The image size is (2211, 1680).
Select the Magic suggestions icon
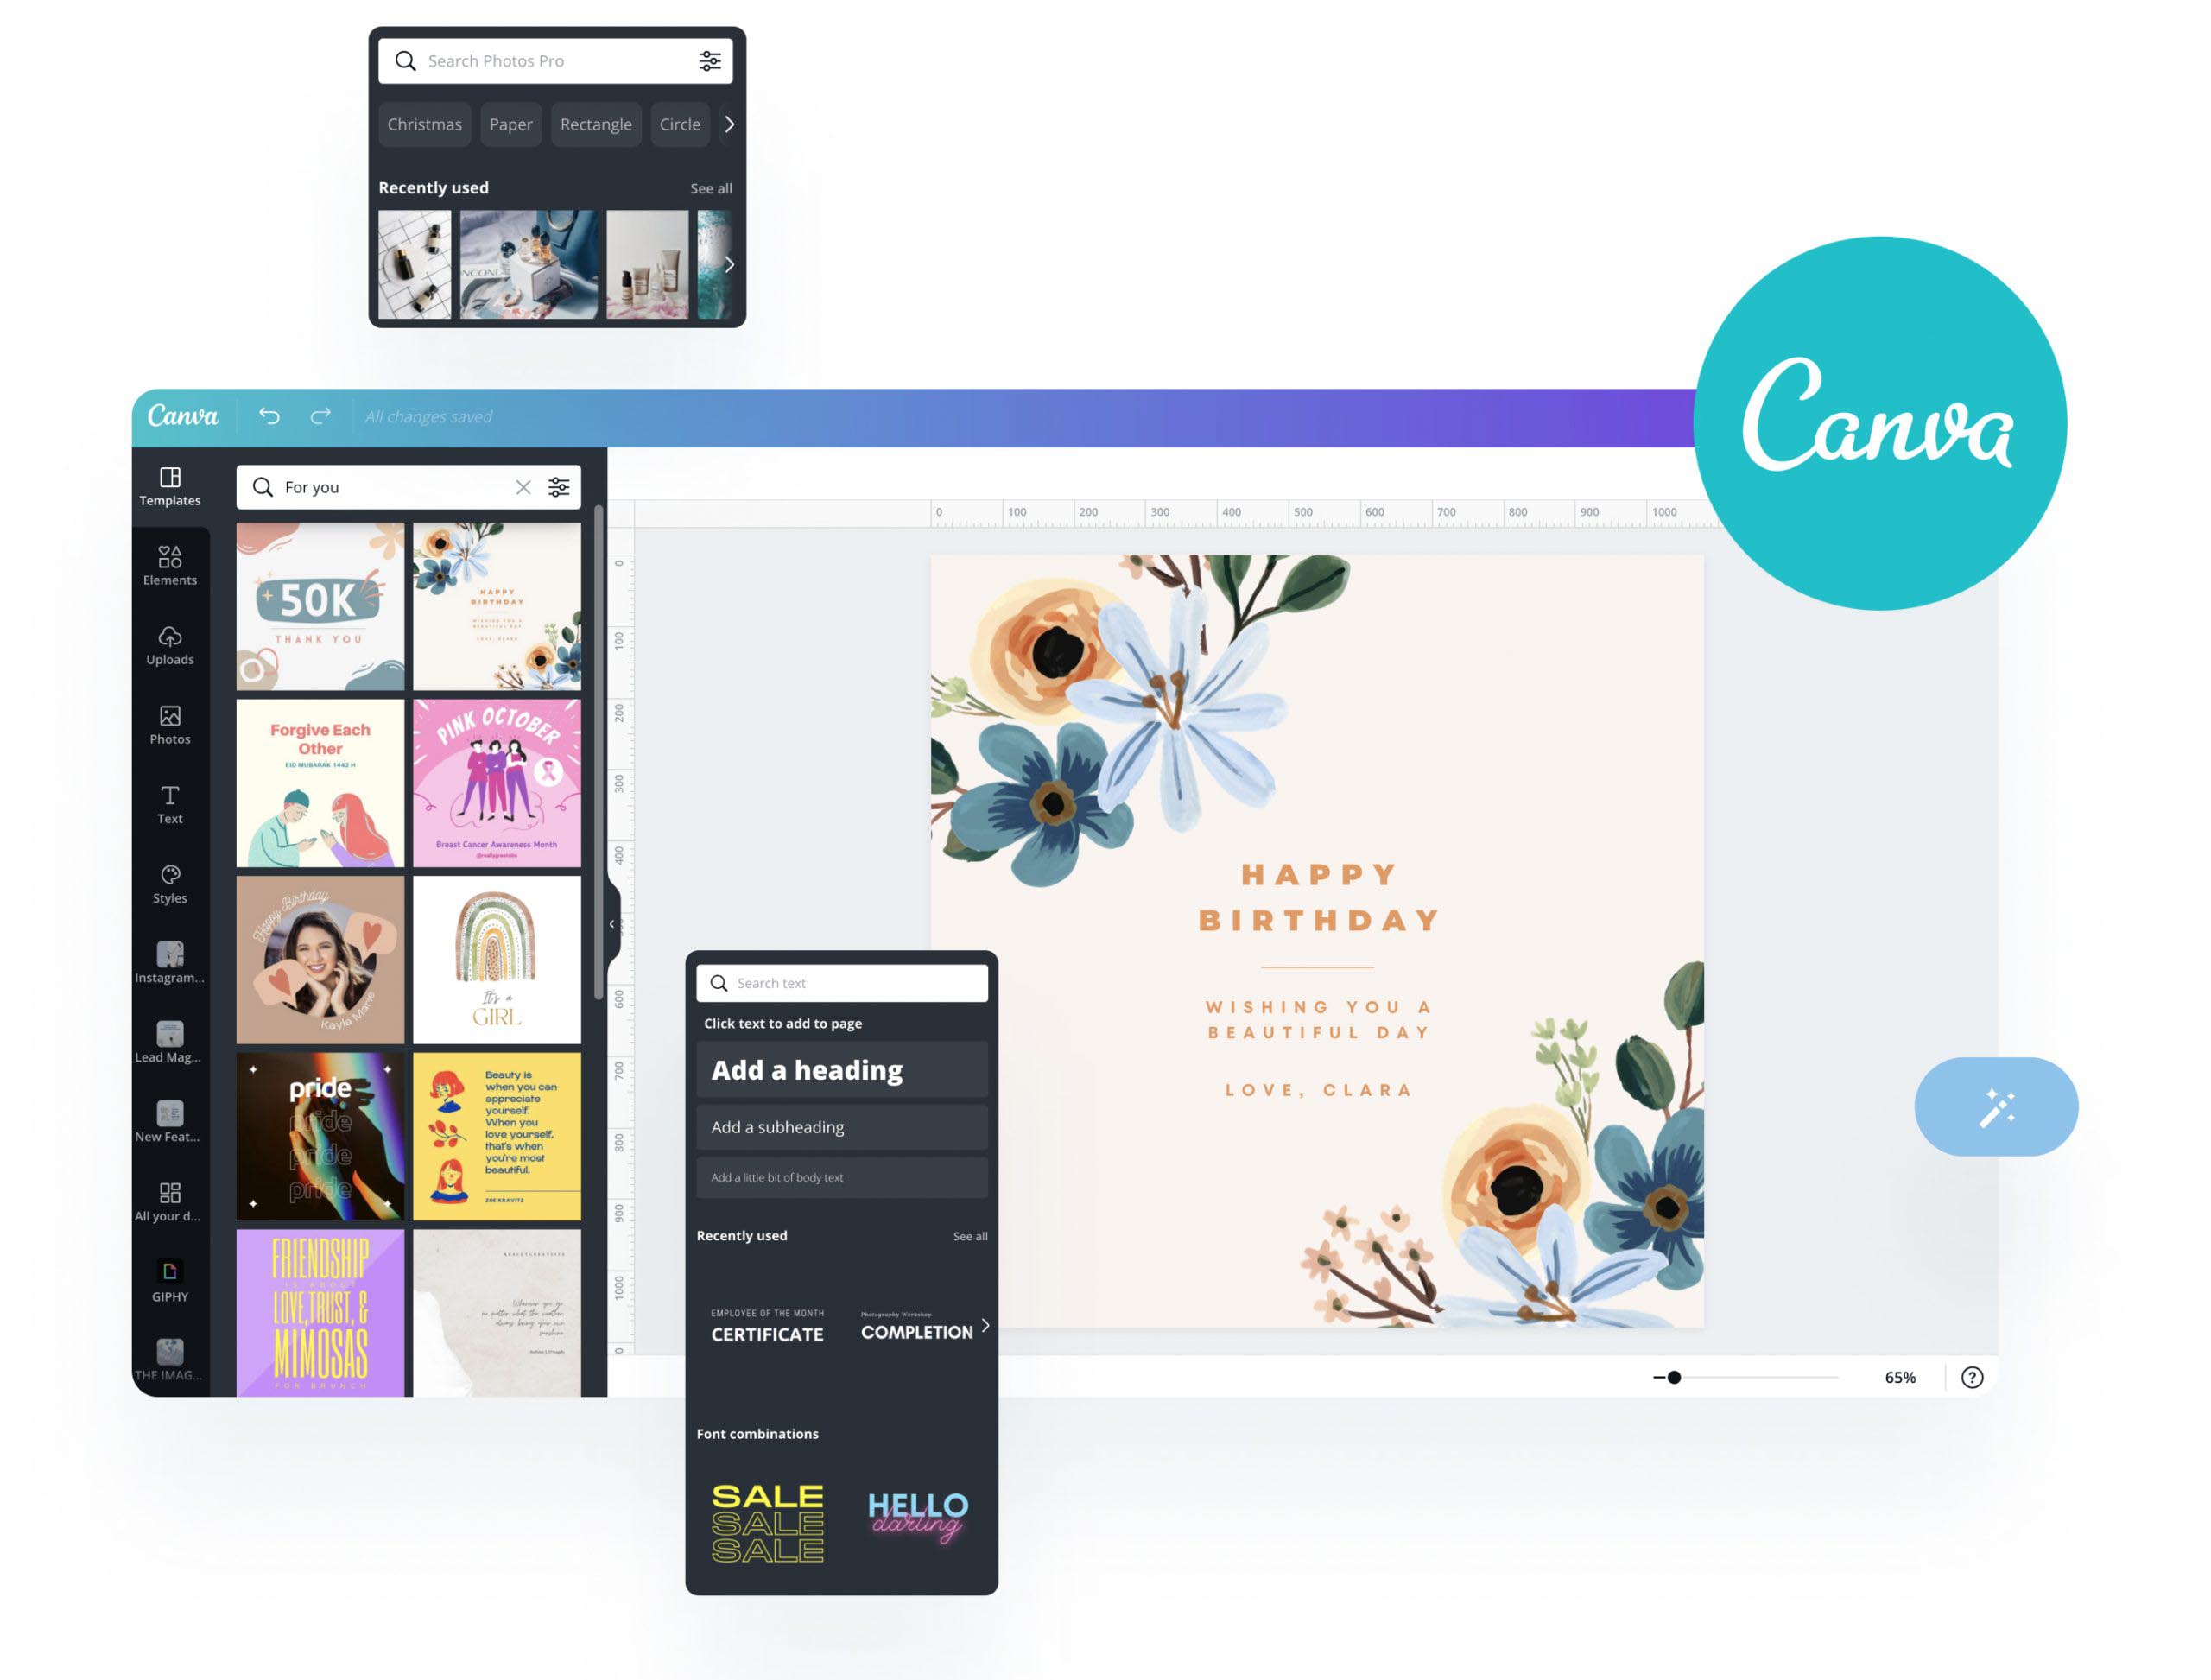coord(1996,1106)
